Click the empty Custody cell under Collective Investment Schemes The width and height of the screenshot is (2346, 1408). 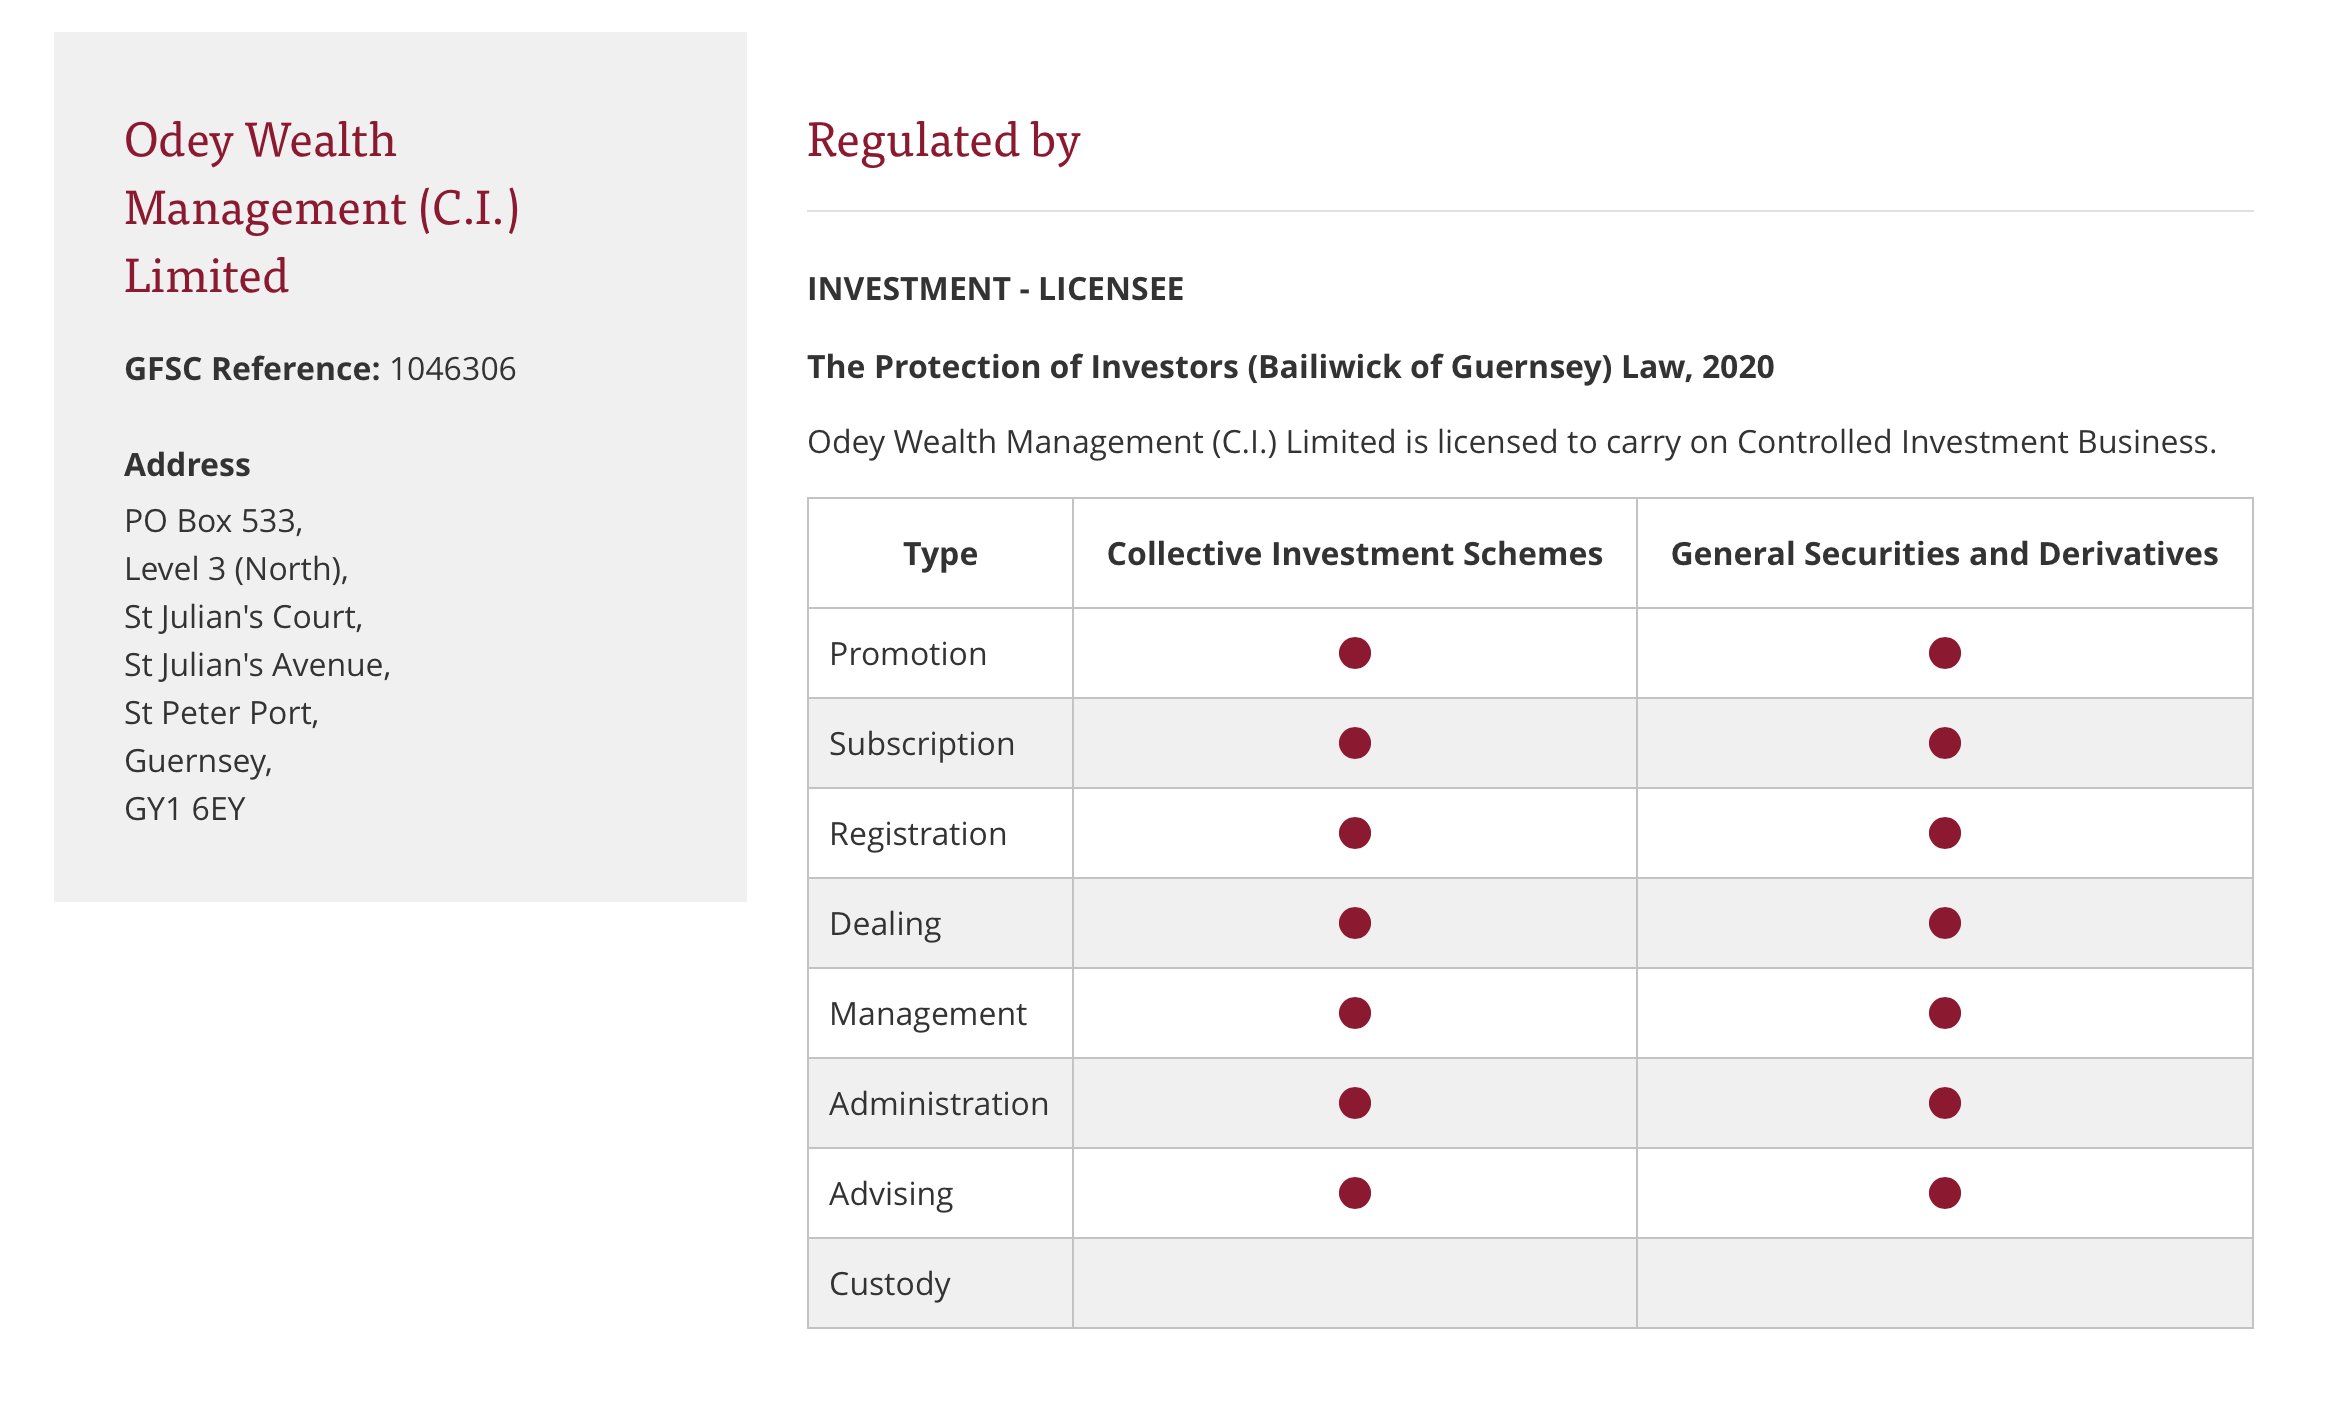tap(1354, 1283)
